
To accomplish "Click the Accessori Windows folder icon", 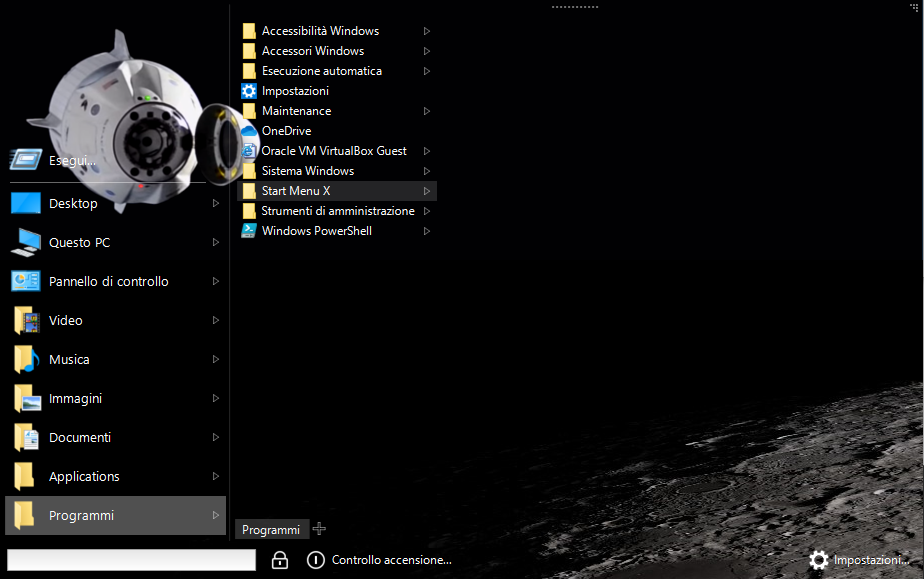I will click(x=249, y=51).
